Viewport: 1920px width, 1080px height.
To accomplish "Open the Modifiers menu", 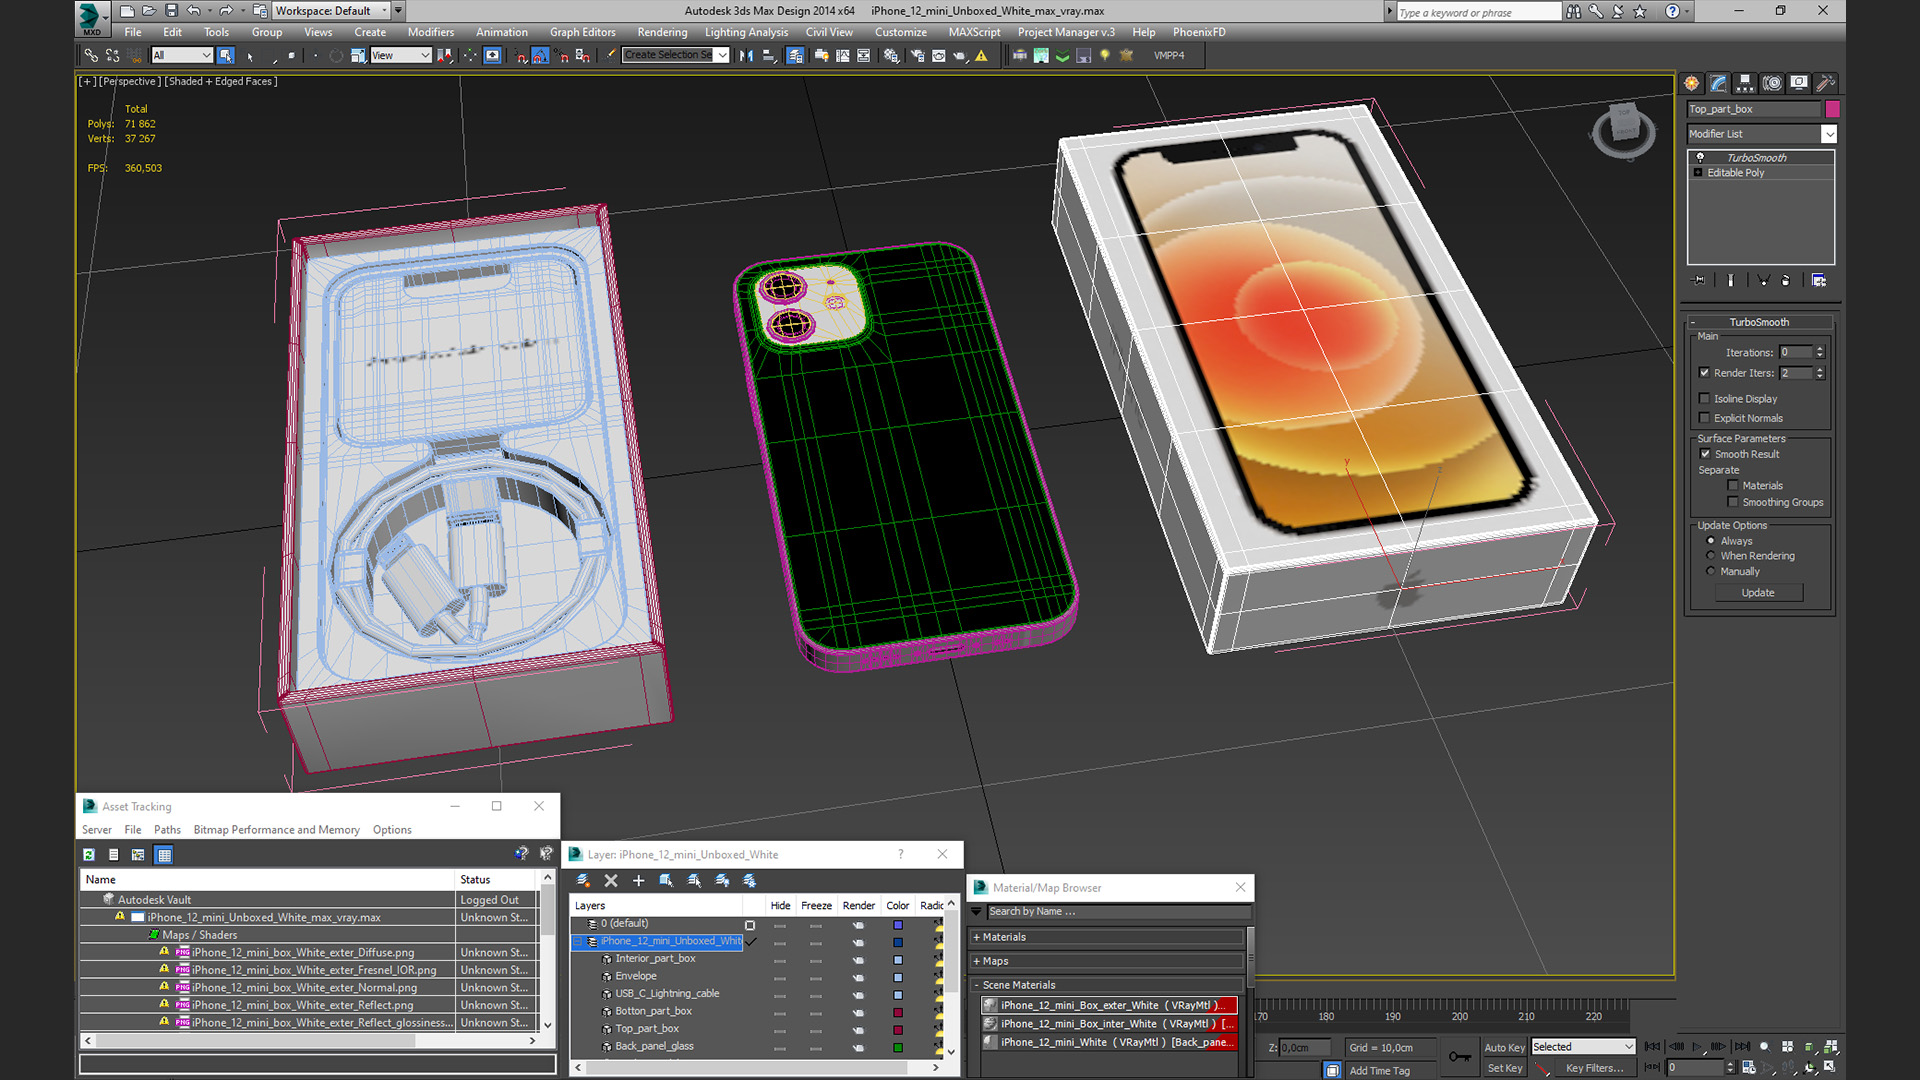I will (431, 32).
